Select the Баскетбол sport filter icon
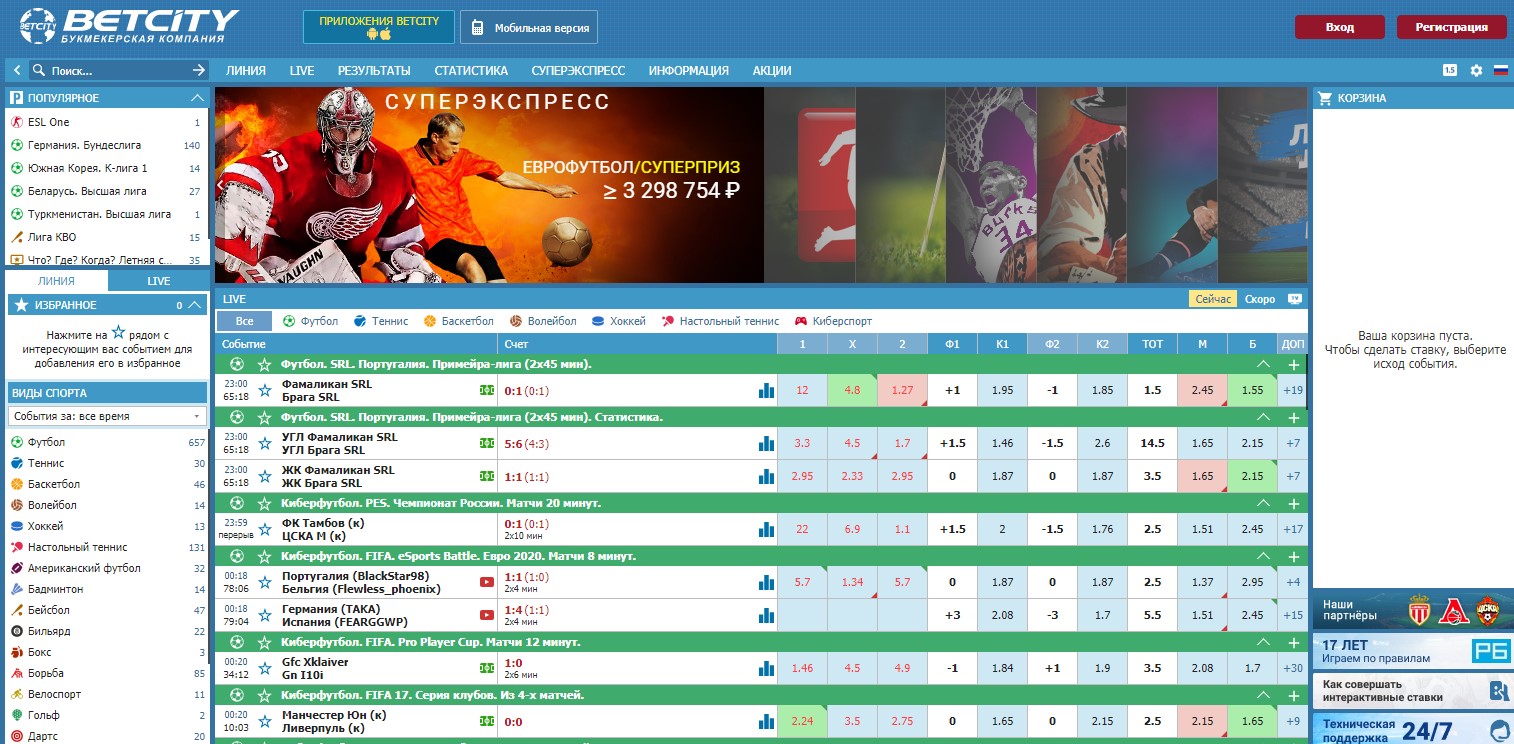 [x=428, y=321]
